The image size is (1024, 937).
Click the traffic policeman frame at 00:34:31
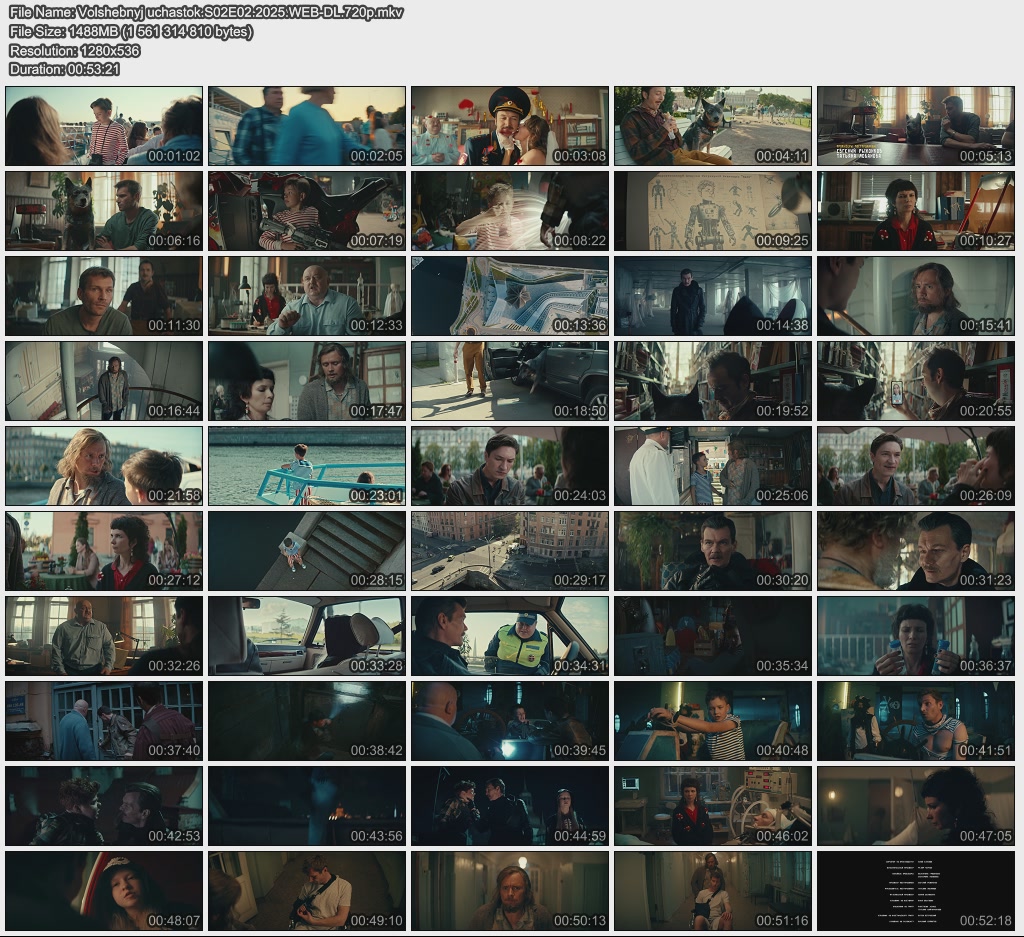509,636
